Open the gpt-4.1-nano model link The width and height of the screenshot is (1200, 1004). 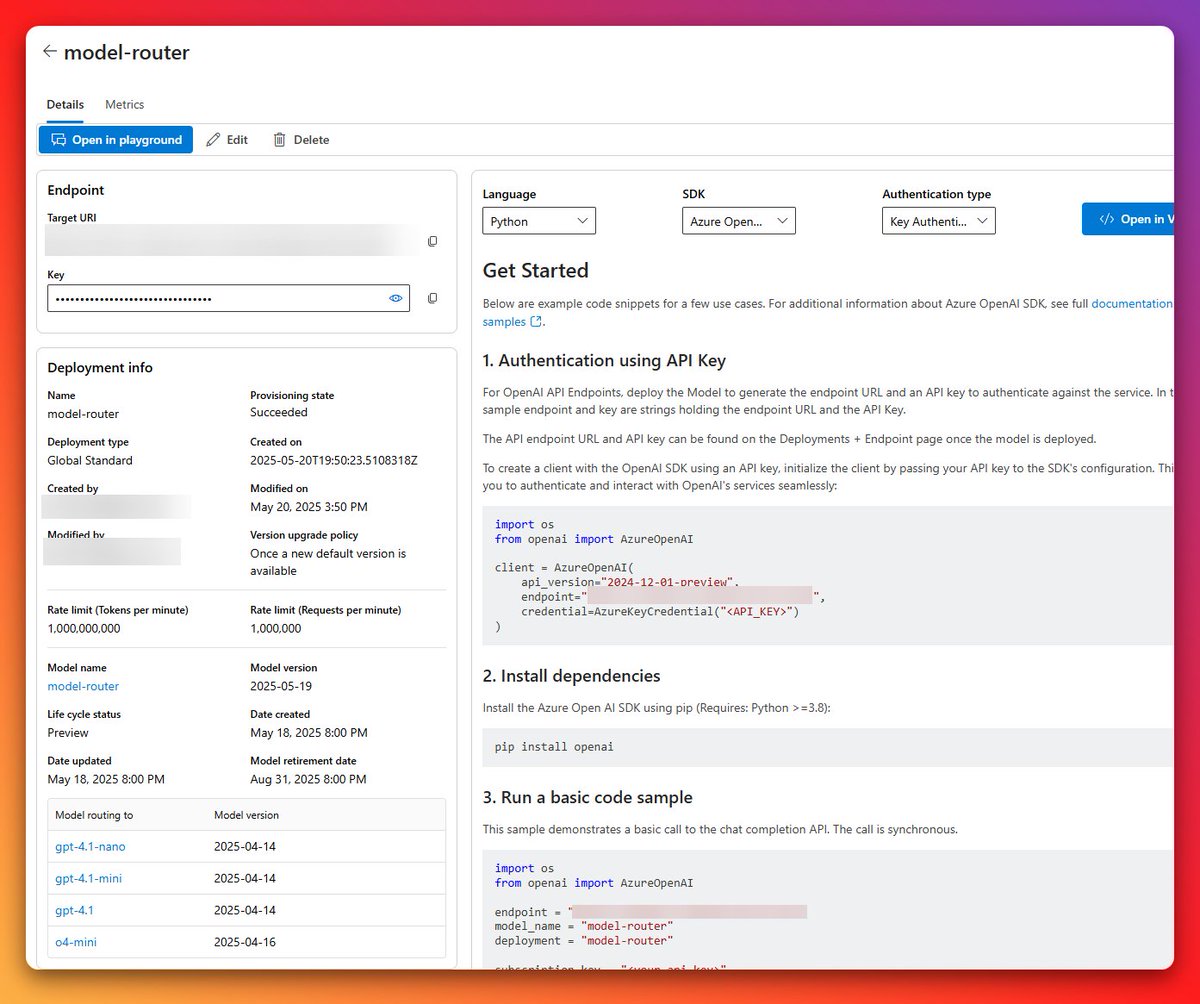(90, 846)
